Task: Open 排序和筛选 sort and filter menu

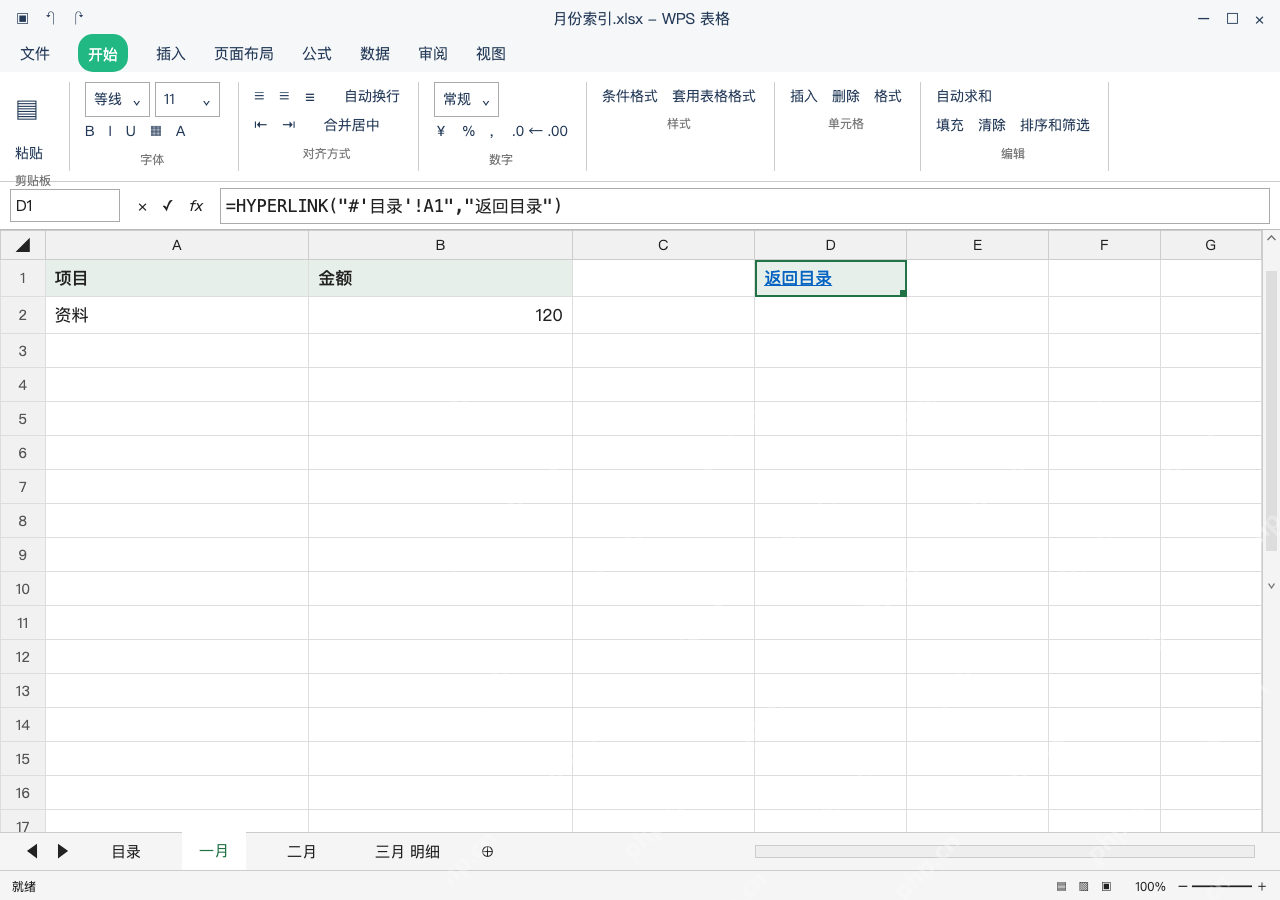Action: point(1055,125)
